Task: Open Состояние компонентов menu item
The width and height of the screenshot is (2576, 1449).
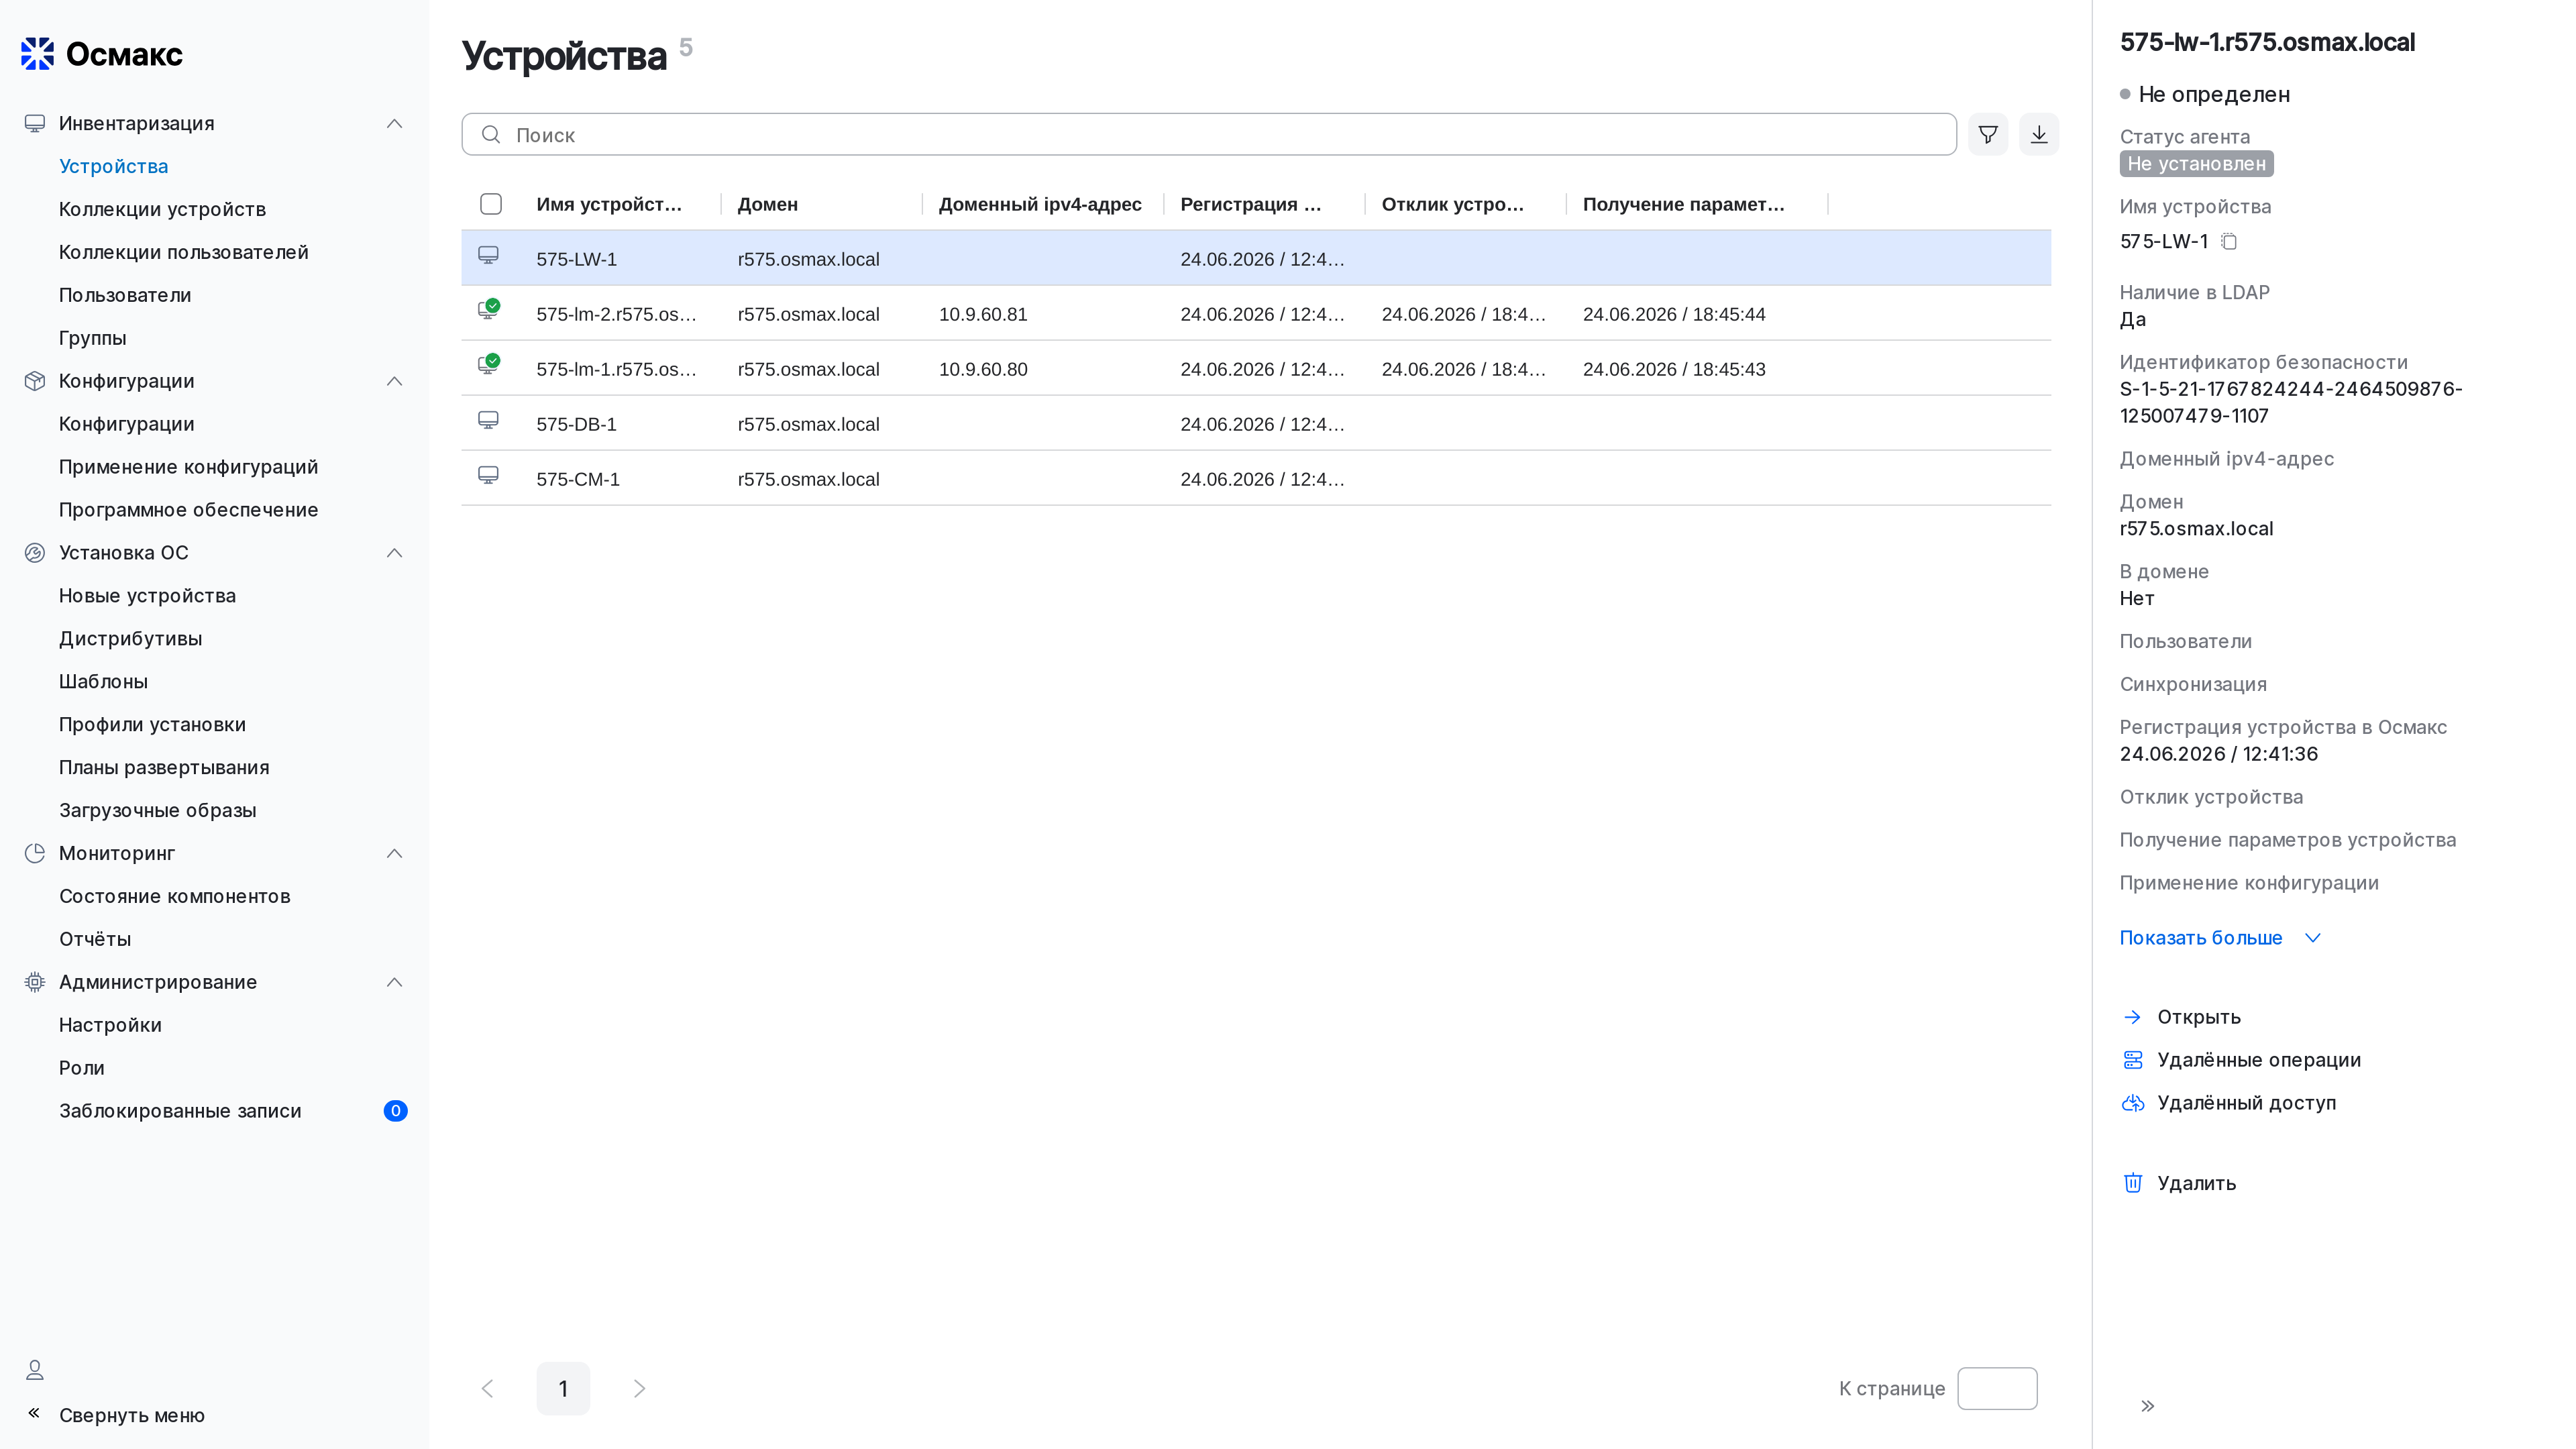Action: pos(174,897)
